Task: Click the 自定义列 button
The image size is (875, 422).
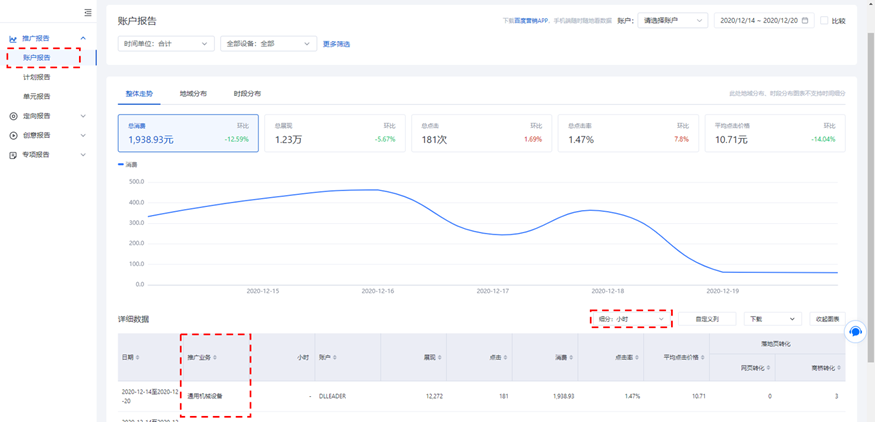Action: pos(714,319)
